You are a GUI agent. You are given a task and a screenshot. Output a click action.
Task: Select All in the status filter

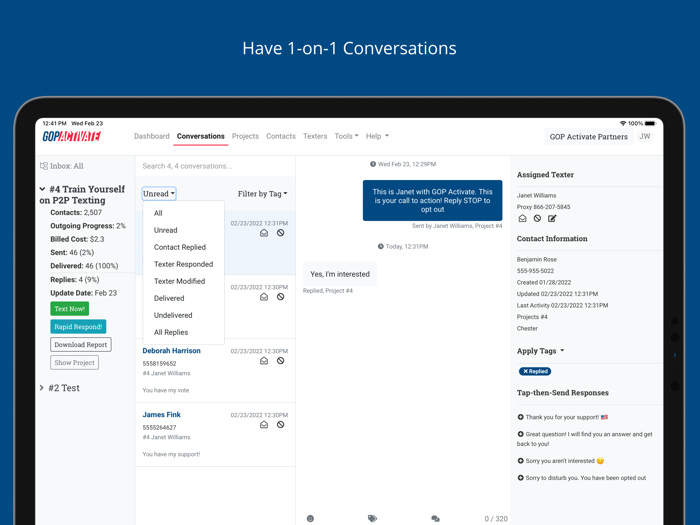pyautogui.click(x=183, y=213)
